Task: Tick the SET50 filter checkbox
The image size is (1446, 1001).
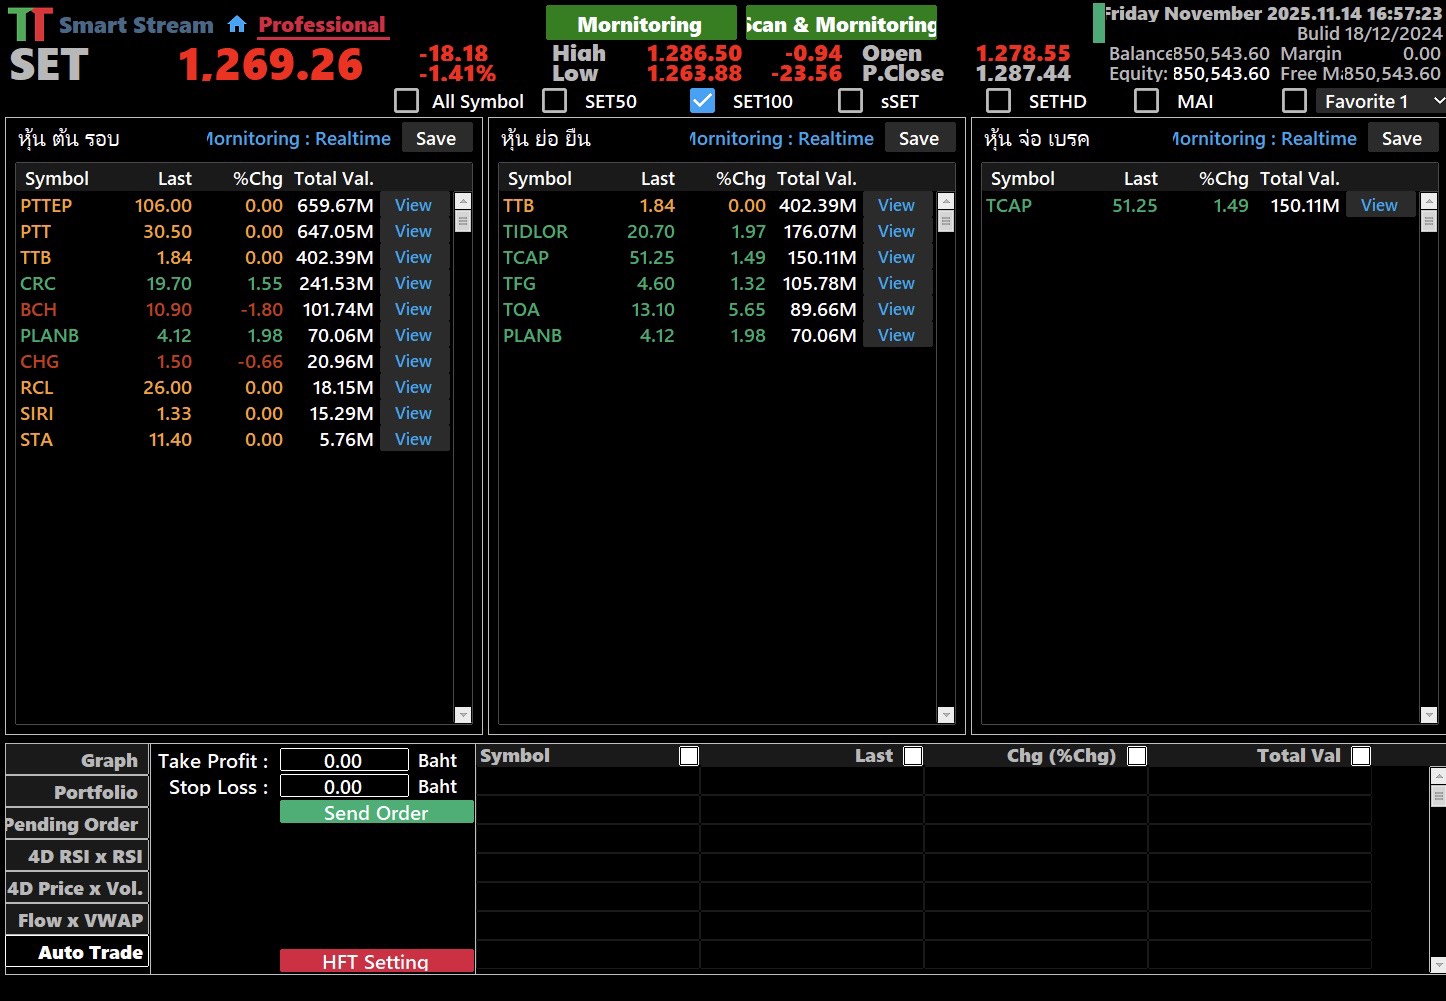Action: [x=555, y=101]
